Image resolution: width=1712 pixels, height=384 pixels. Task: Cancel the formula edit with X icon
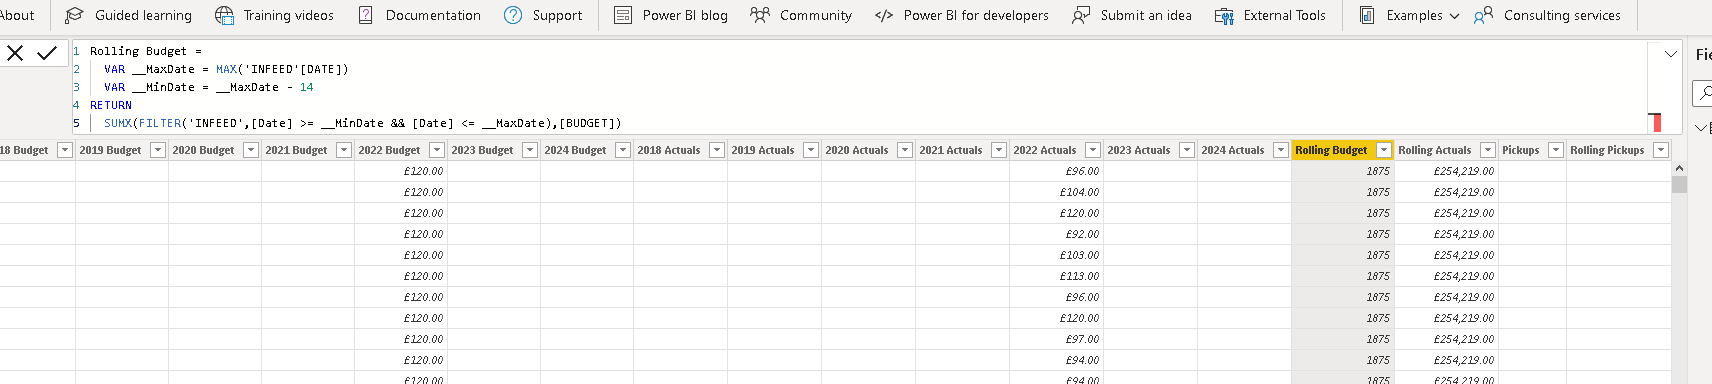[15, 54]
